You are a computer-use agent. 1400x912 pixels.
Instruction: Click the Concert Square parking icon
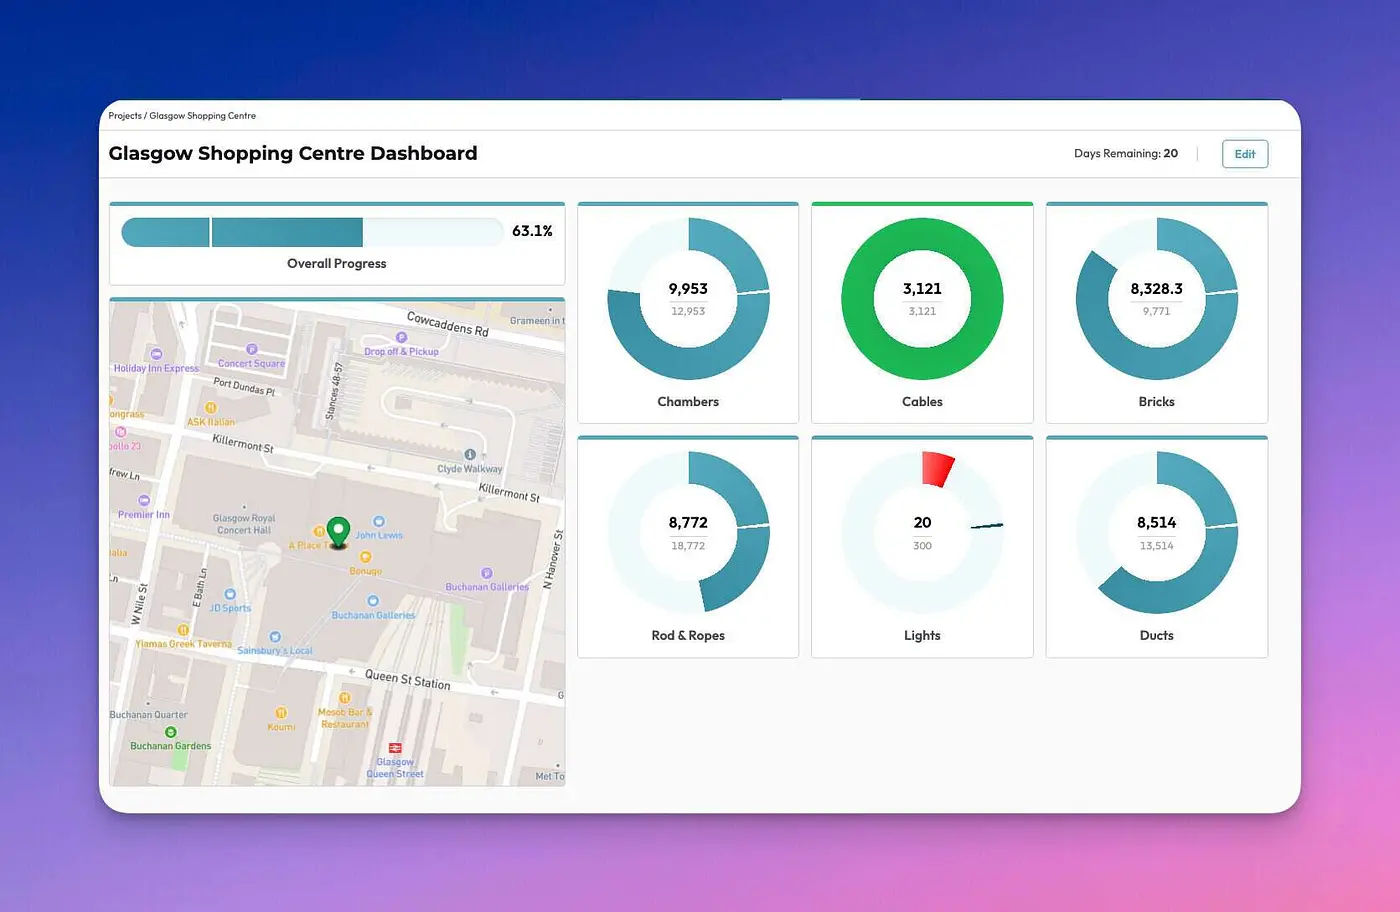[x=251, y=349]
